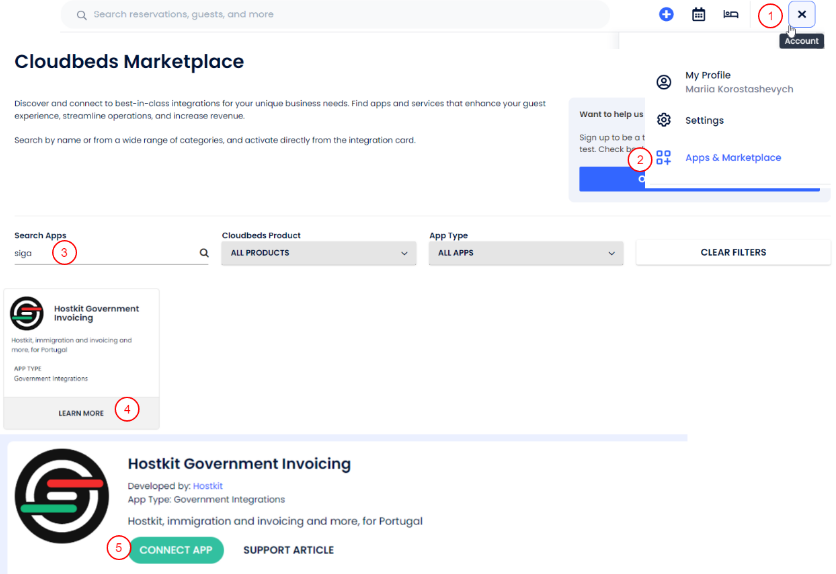Expand the ALL APPS dropdown

(x=526, y=253)
